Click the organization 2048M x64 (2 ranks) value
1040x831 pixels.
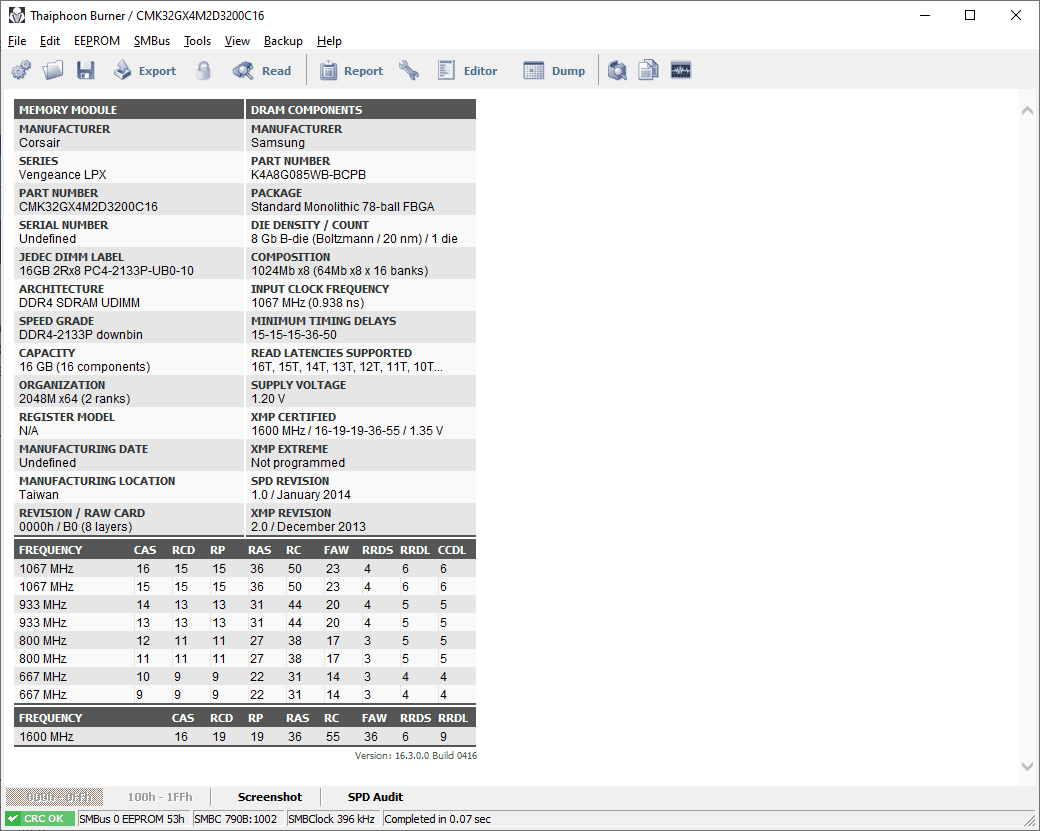(74, 399)
